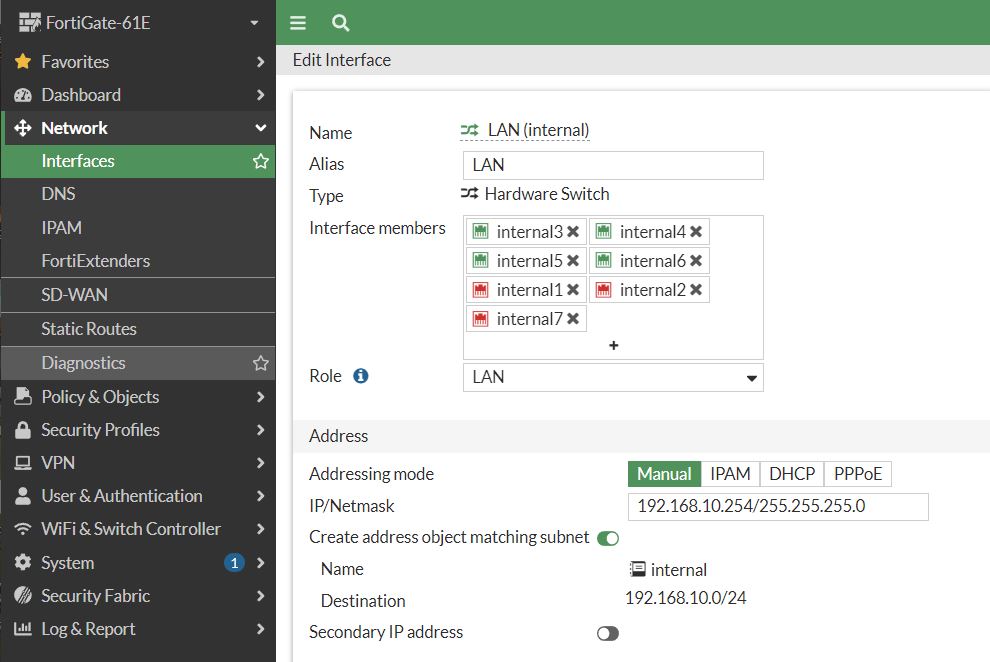Open the Interfaces menu item
The image size is (990, 662).
coord(138,161)
